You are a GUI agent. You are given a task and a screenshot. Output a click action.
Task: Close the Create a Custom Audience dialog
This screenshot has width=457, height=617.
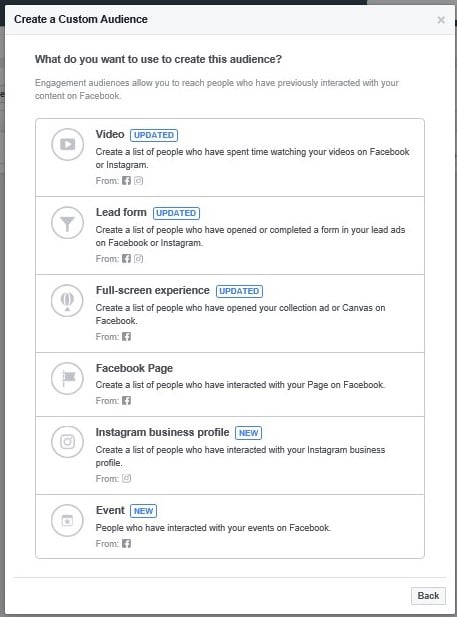point(441,20)
